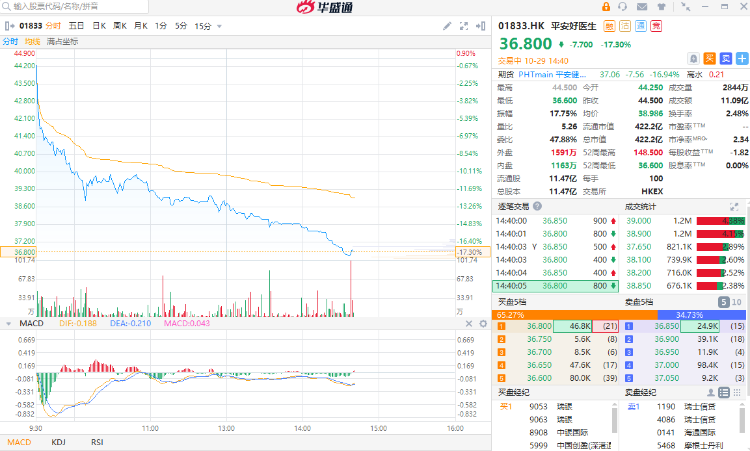Select ask level 1 row at 36.850
Screen dimensions: 750x451
(x=685, y=326)
